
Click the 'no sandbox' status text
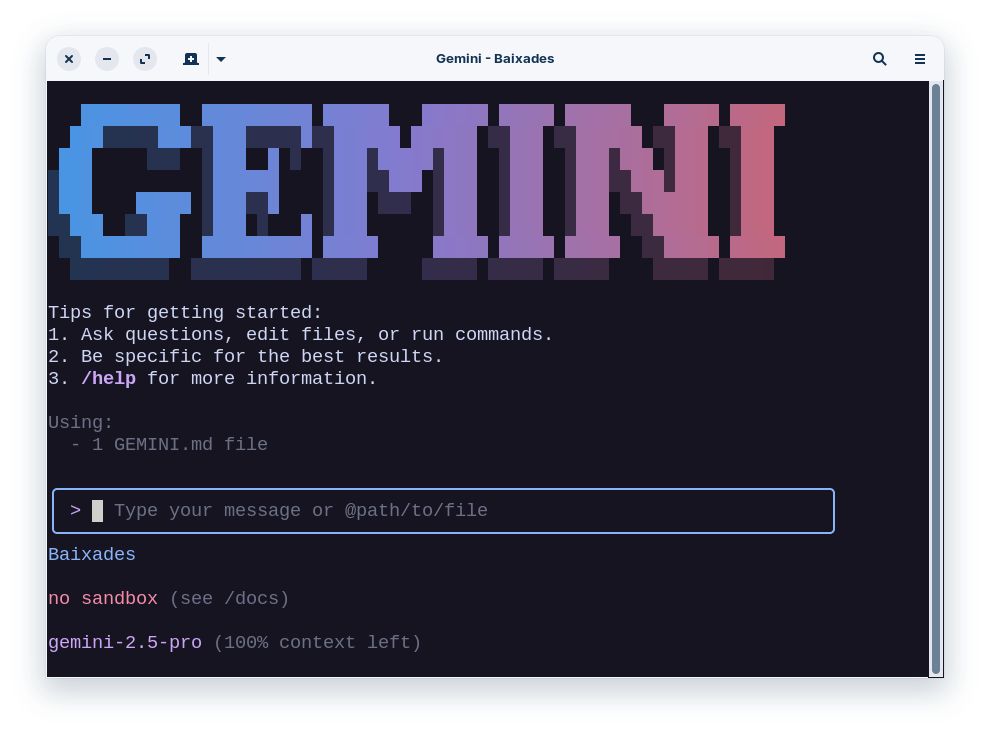click(x=103, y=598)
